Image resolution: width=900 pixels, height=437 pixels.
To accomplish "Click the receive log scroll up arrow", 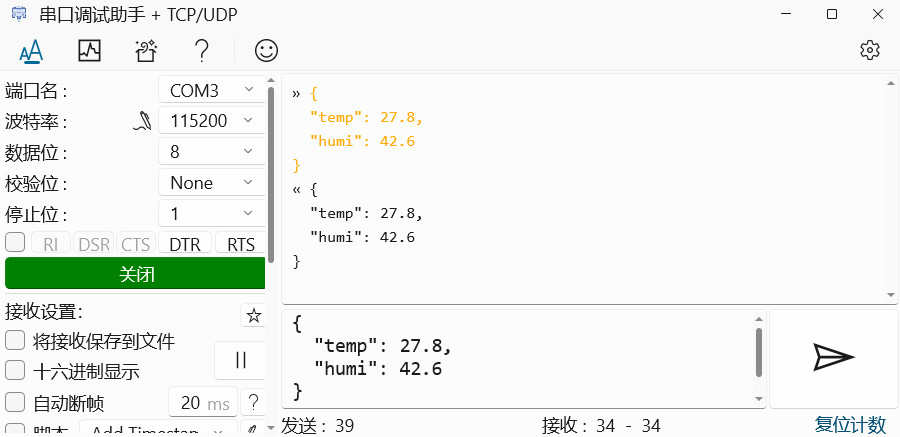I will 891,83.
